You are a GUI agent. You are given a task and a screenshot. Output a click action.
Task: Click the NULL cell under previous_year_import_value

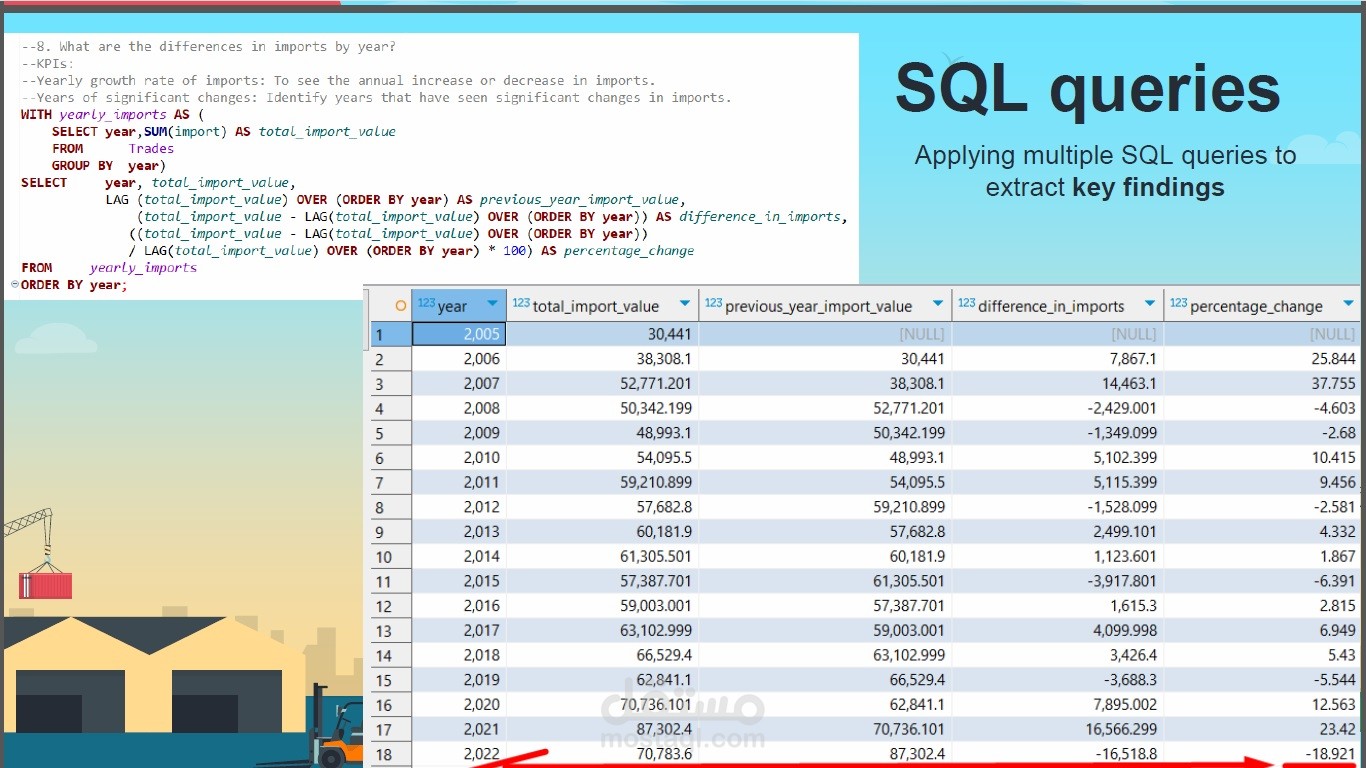[x=825, y=334]
